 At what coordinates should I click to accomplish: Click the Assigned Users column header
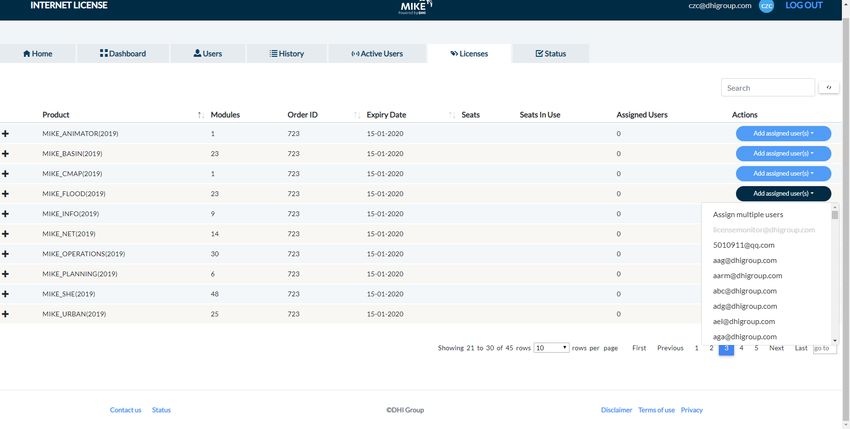pos(642,115)
